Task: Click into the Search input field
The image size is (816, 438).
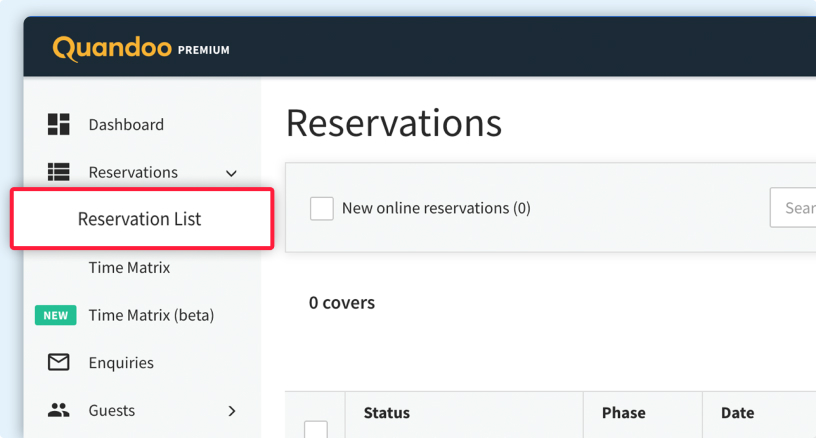Action: (x=795, y=208)
